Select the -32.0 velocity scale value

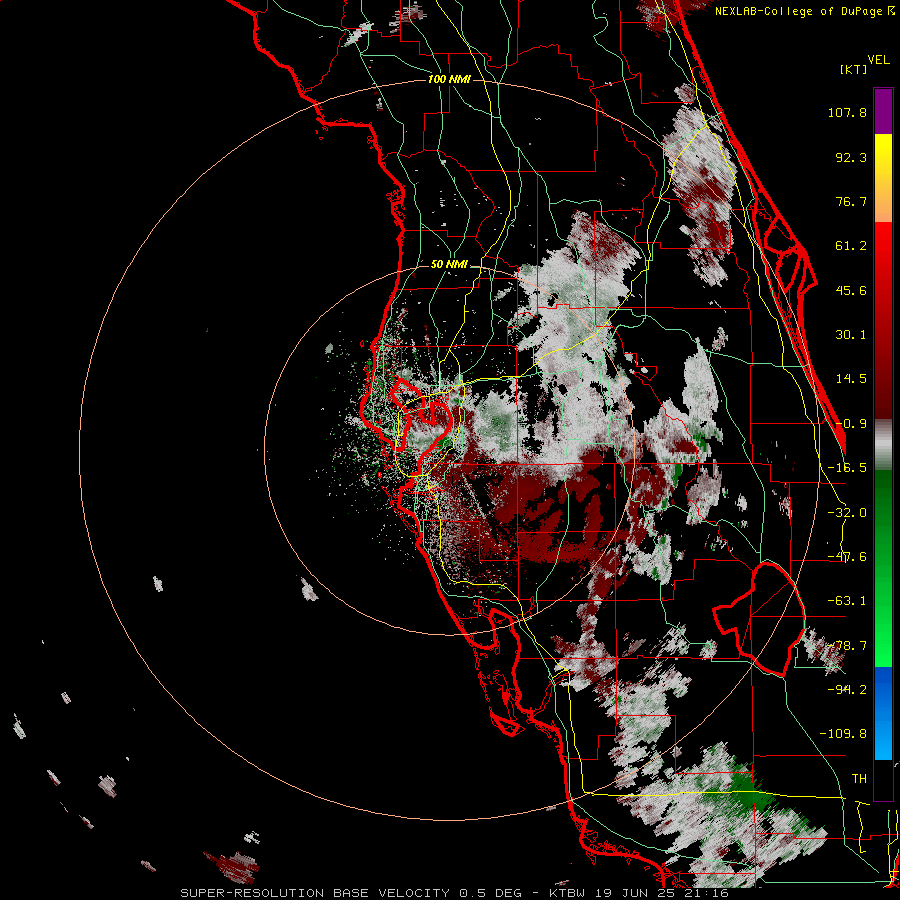(x=847, y=513)
